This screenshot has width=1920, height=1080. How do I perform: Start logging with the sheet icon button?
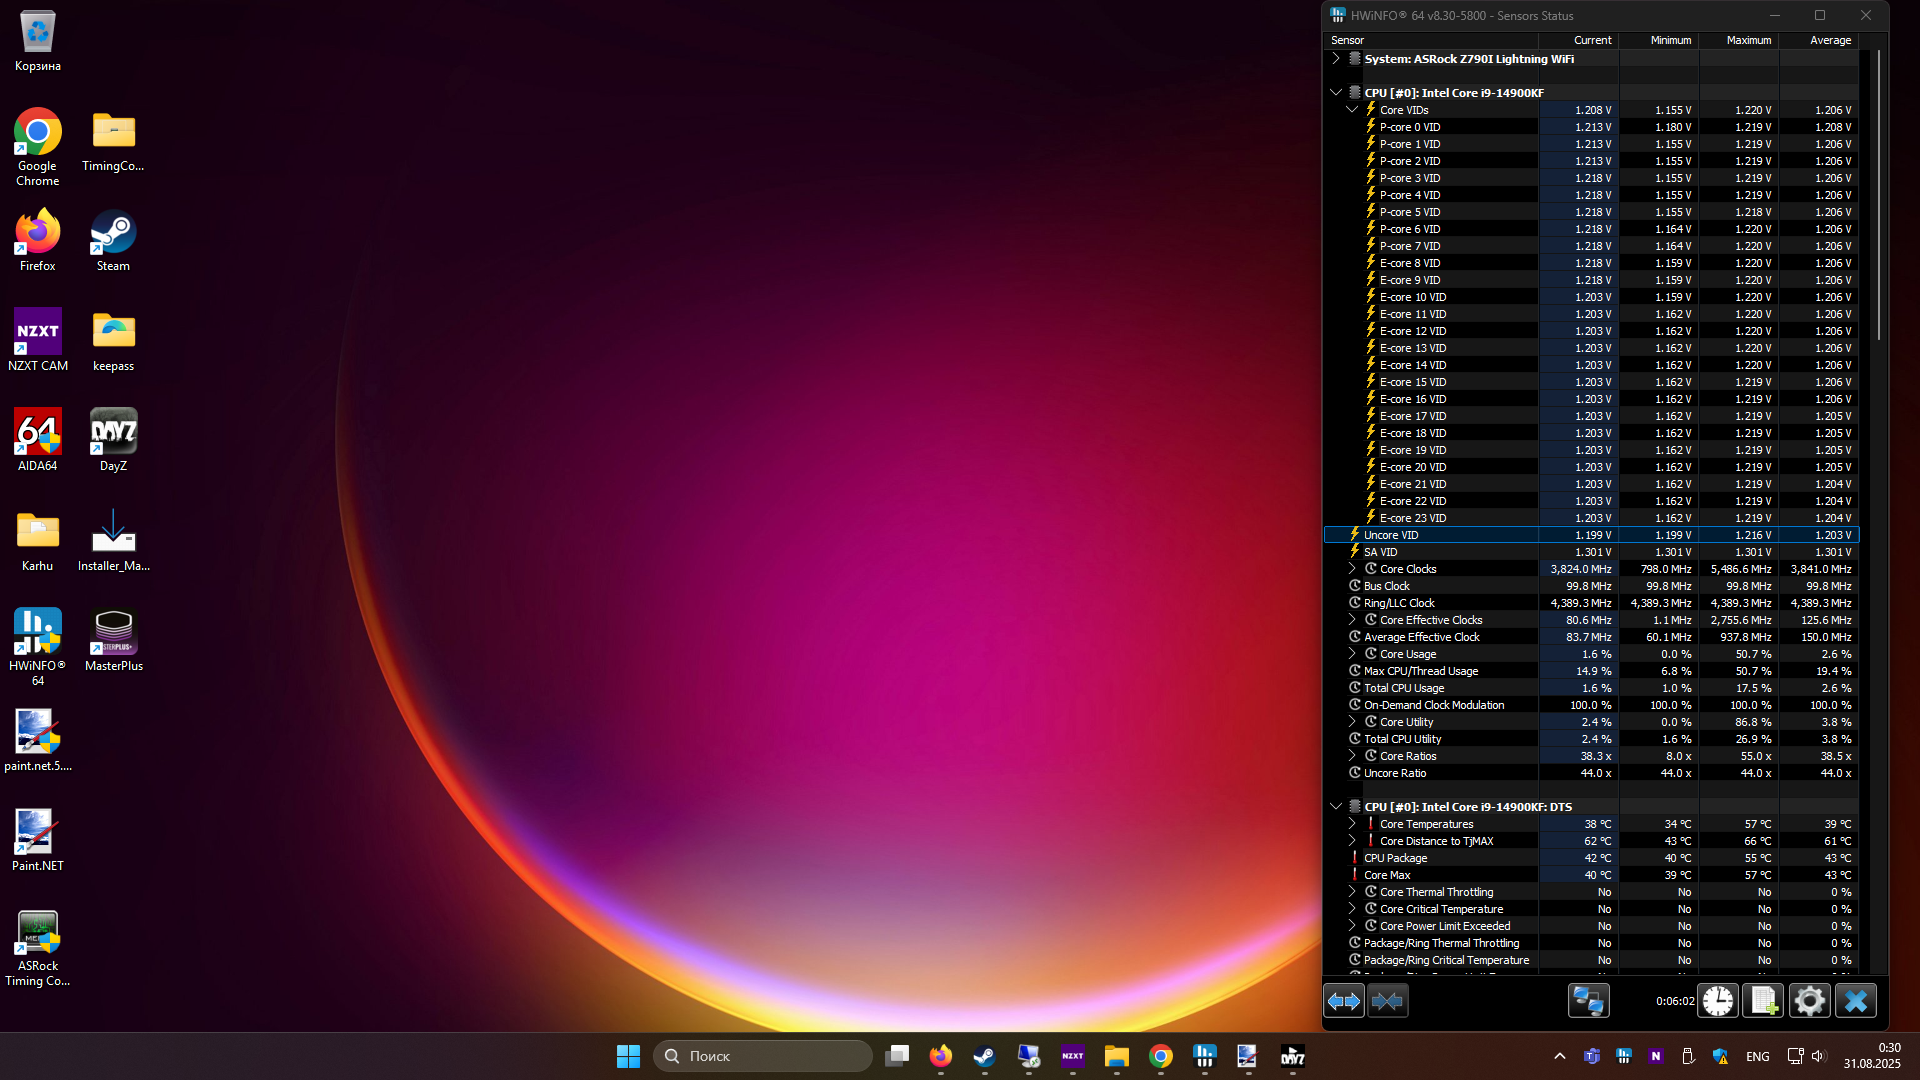click(x=1763, y=1001)
